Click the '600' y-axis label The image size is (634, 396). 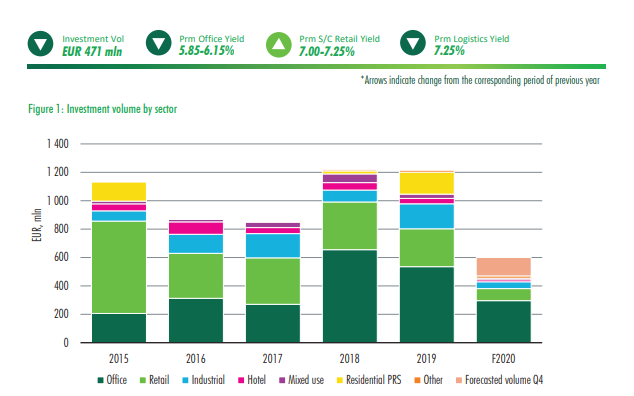(x=61, y=257)
